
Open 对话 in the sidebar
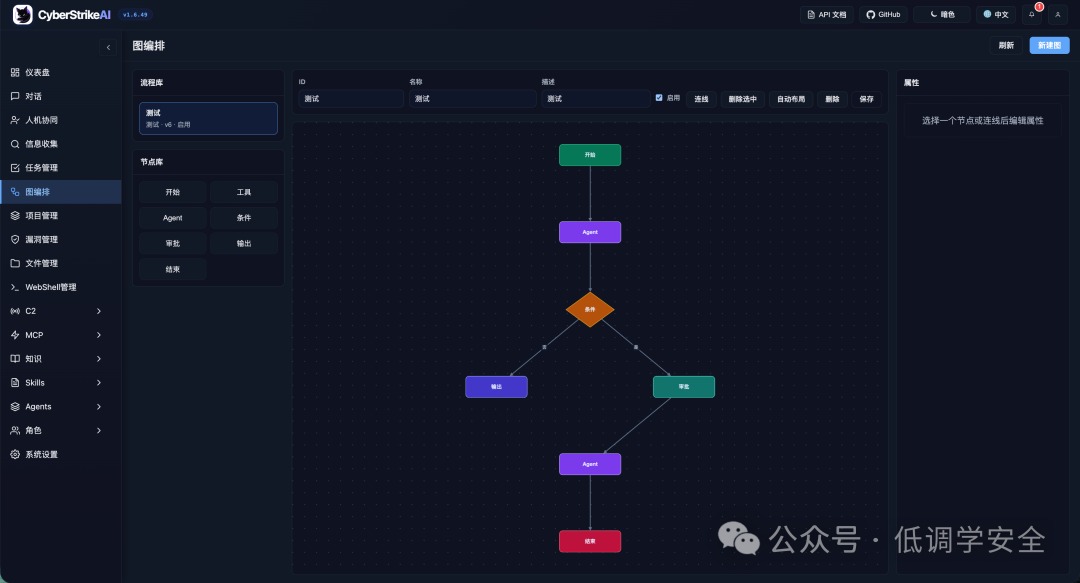(61, 96)
